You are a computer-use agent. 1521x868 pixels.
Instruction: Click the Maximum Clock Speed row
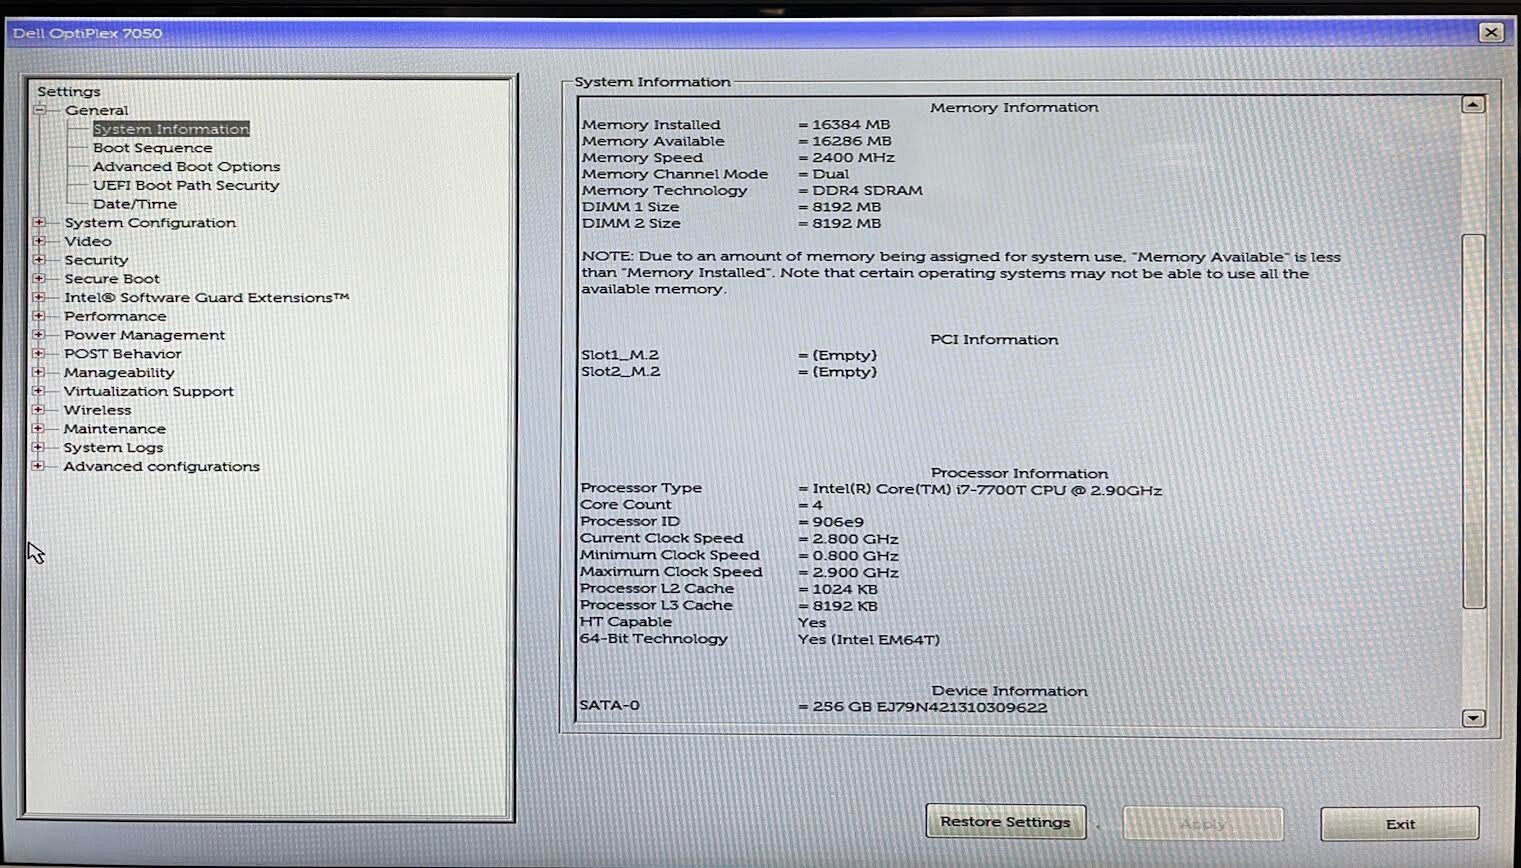(739, 572)
